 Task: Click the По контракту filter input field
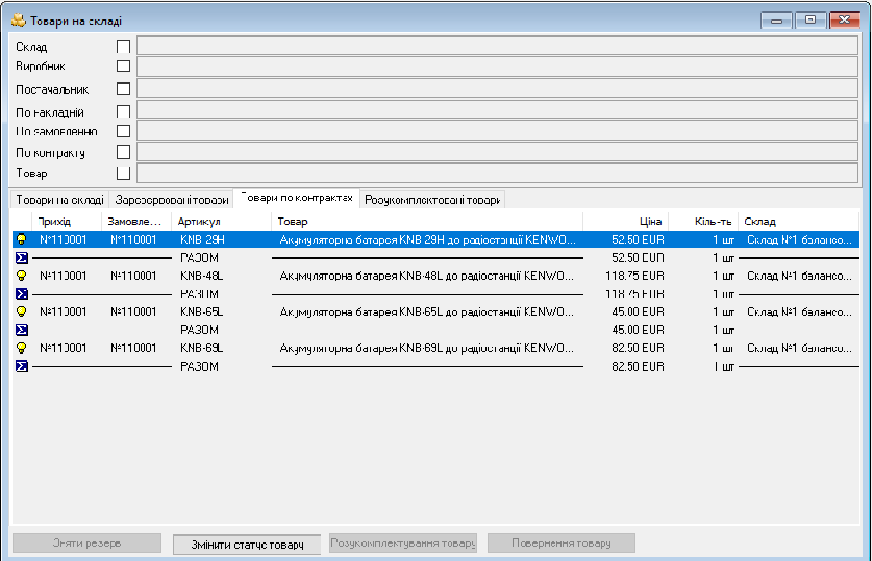(x=497, y=152)
